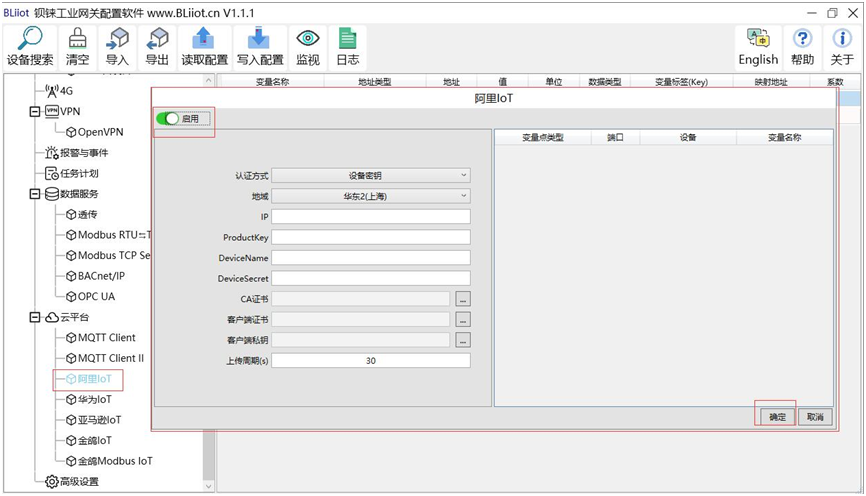The image size is (866, 496).
Task: Open the about (关于) info icon
Action: (842, 47)
